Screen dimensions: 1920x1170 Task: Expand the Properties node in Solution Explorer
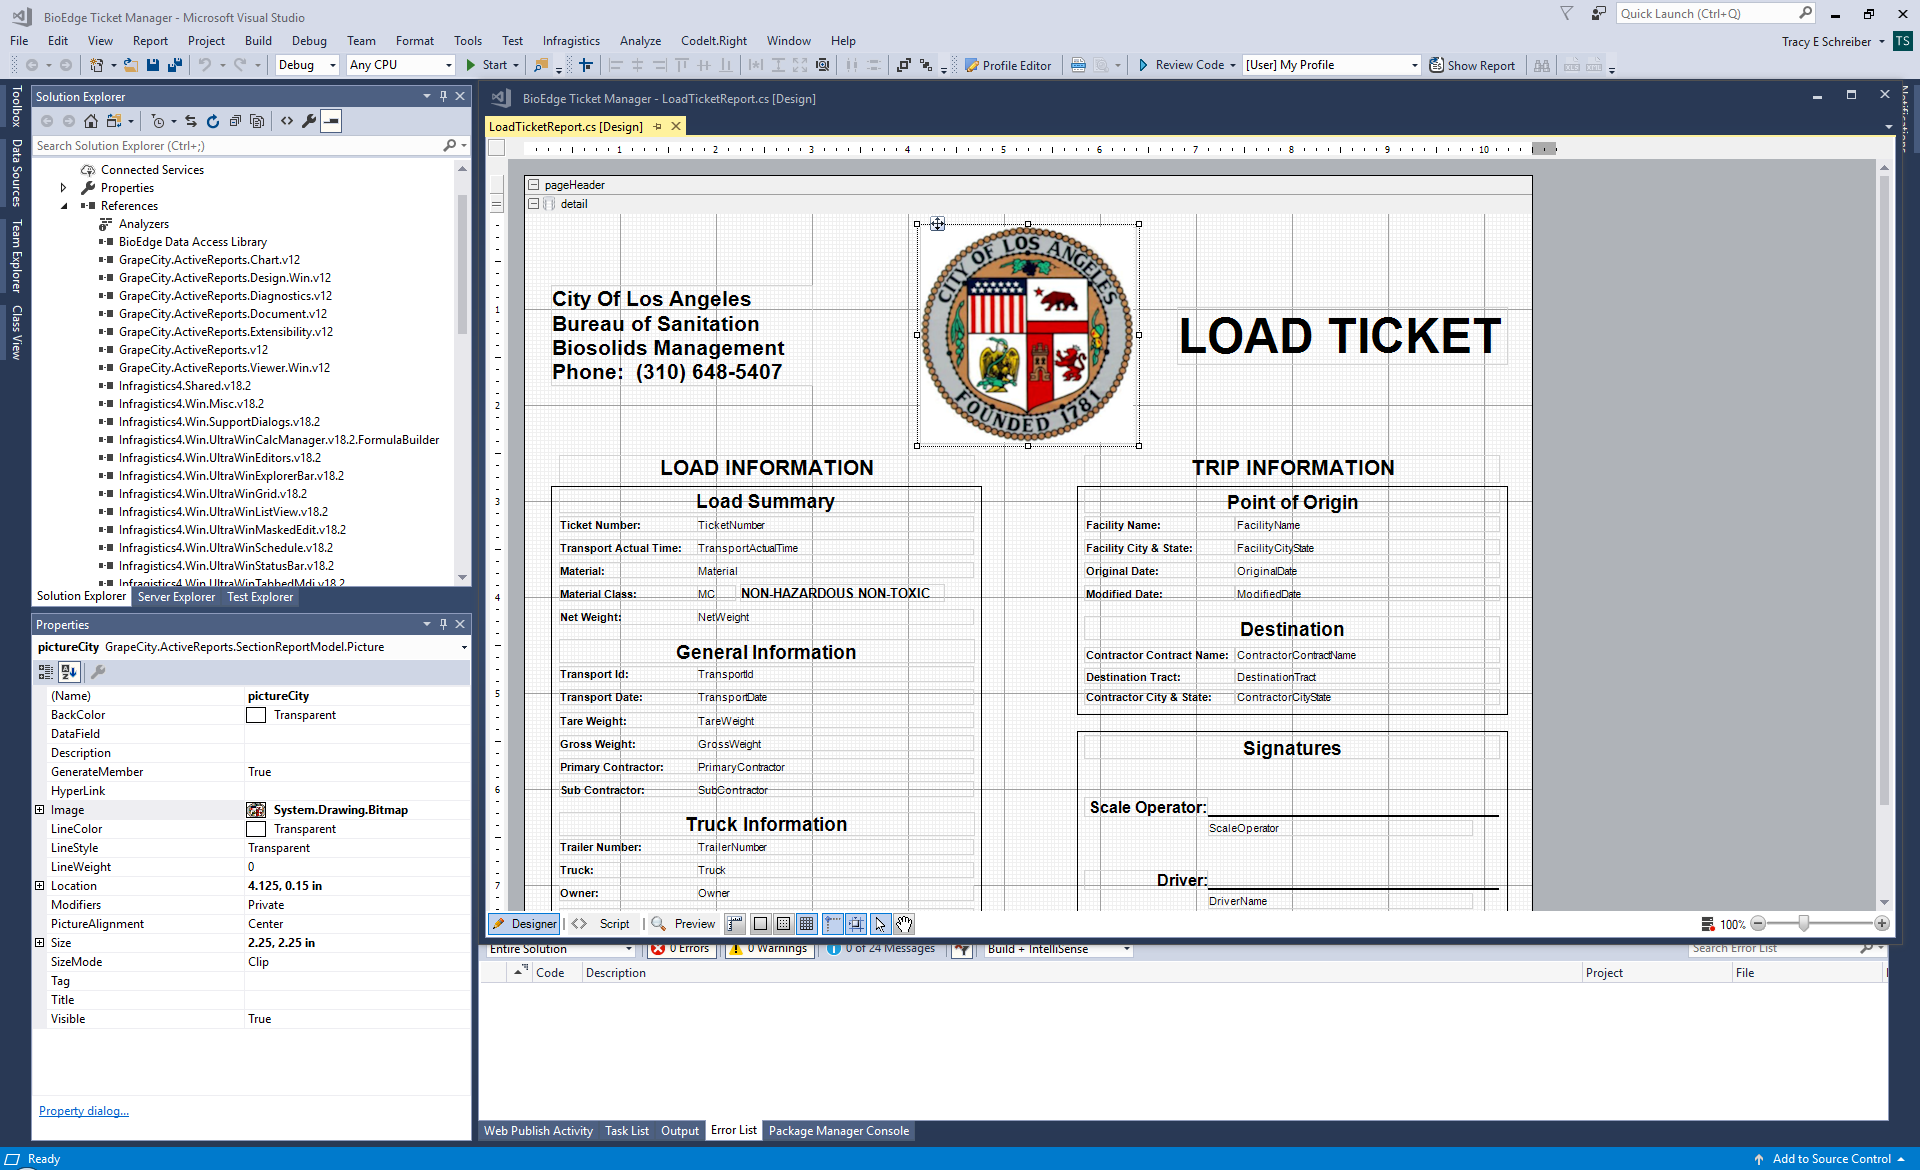(64, 188)
